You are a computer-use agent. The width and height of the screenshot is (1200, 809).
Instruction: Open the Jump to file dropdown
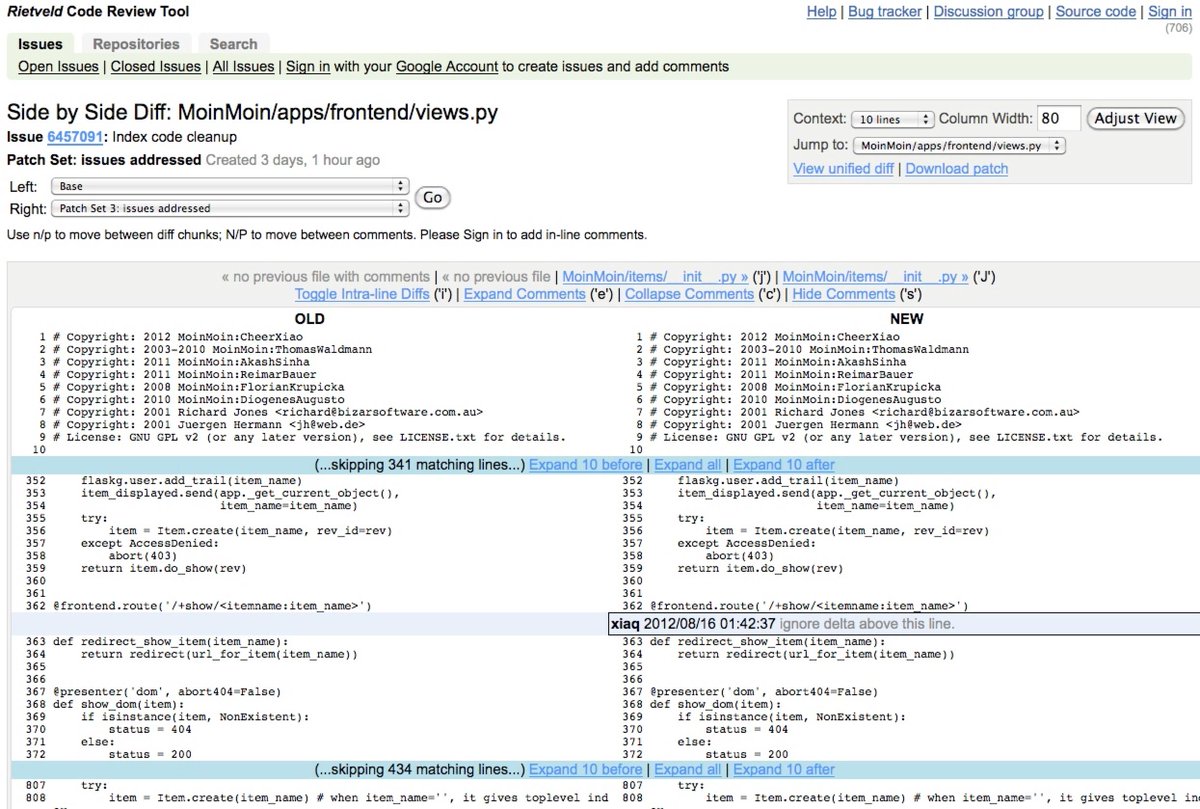pos(960,145)
